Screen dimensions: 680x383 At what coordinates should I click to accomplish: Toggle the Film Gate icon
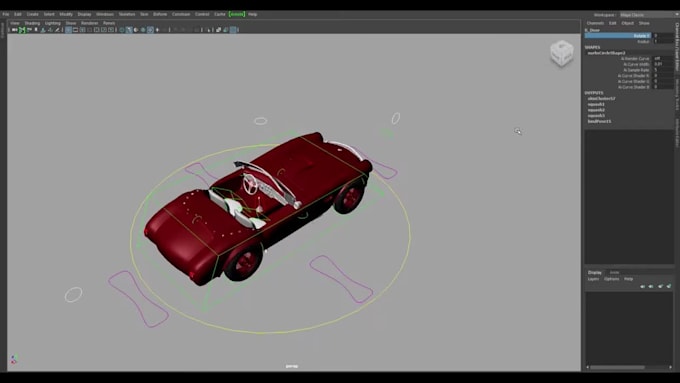[x=75, y=29]
